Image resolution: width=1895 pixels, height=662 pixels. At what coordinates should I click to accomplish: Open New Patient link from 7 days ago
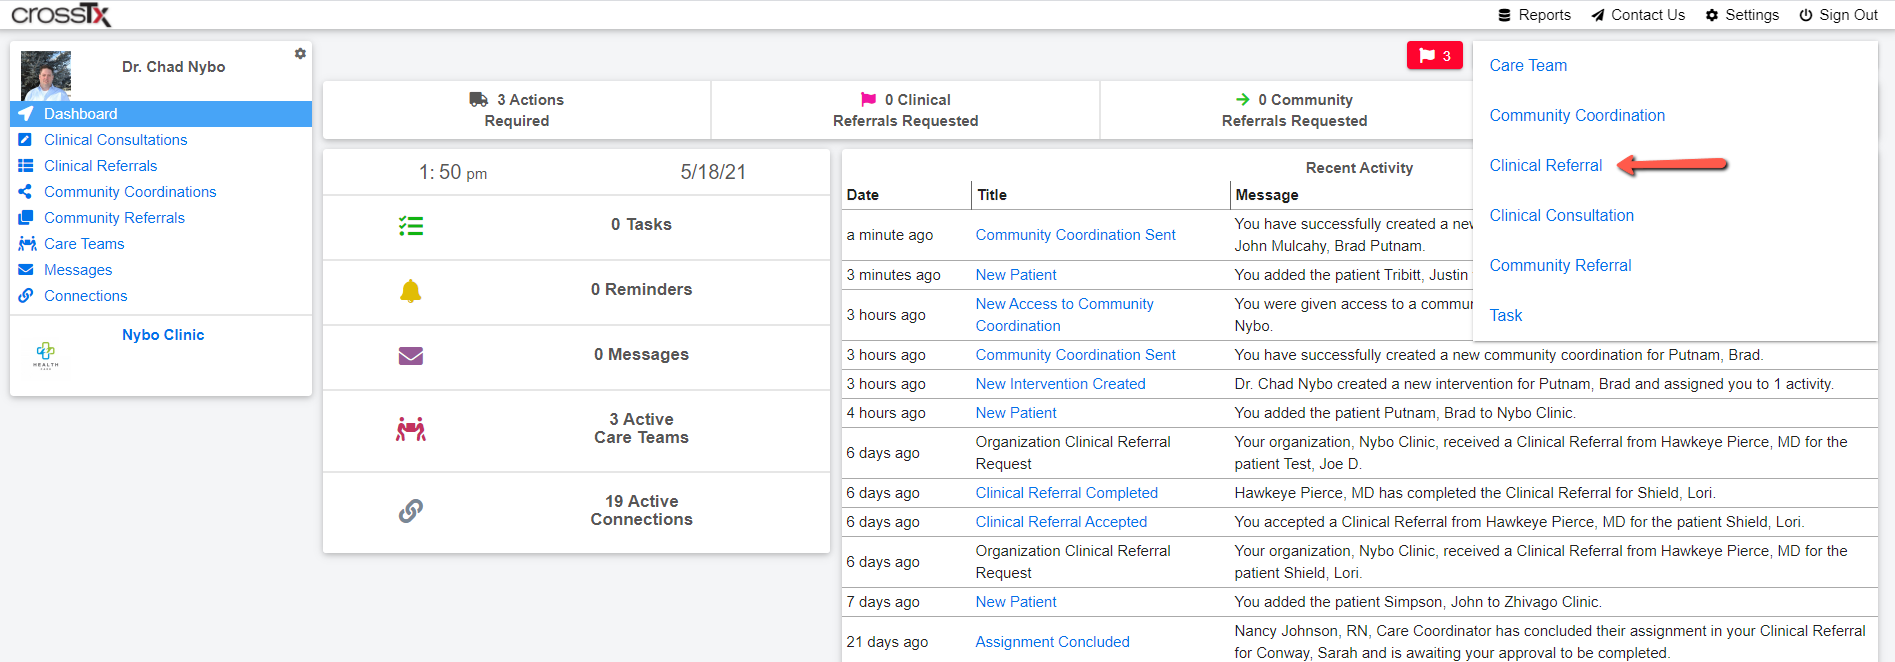pos(1016,602)
